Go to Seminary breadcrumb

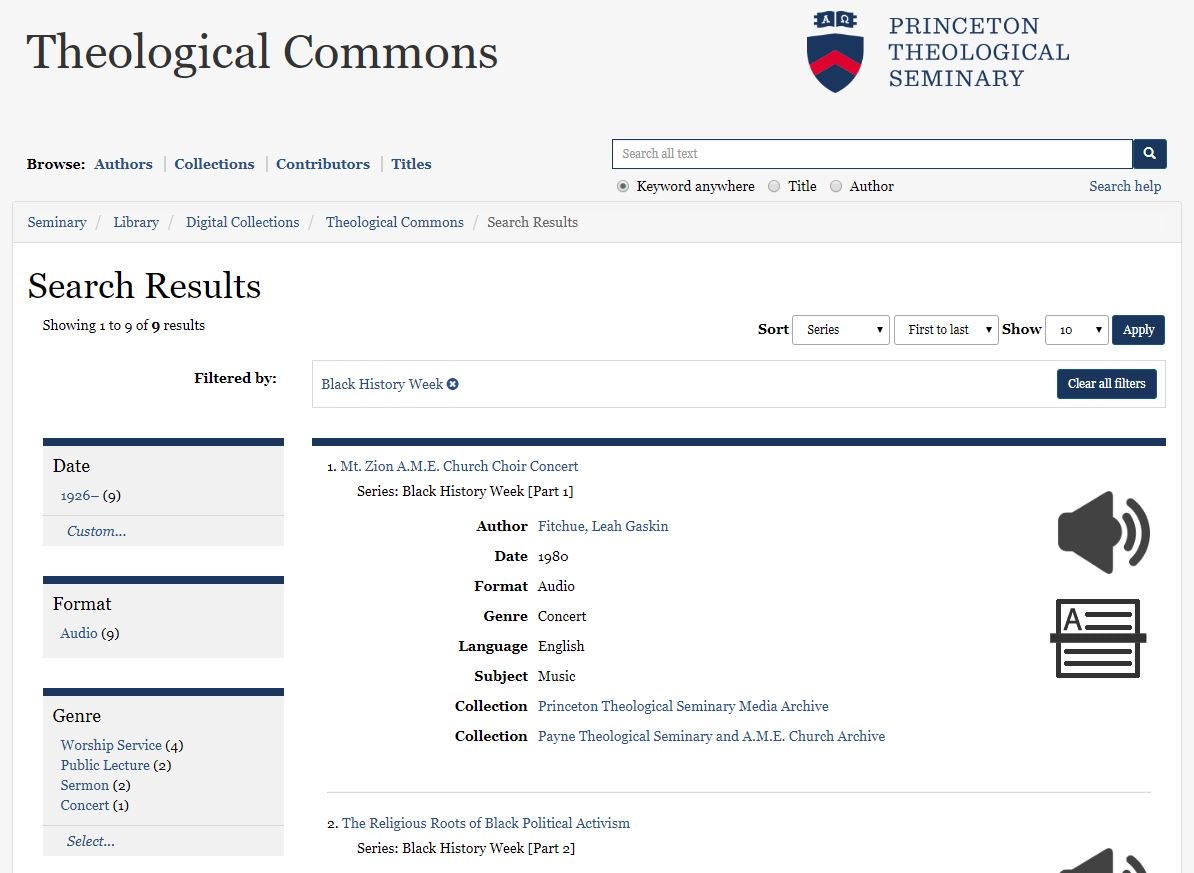pos(57,222)
